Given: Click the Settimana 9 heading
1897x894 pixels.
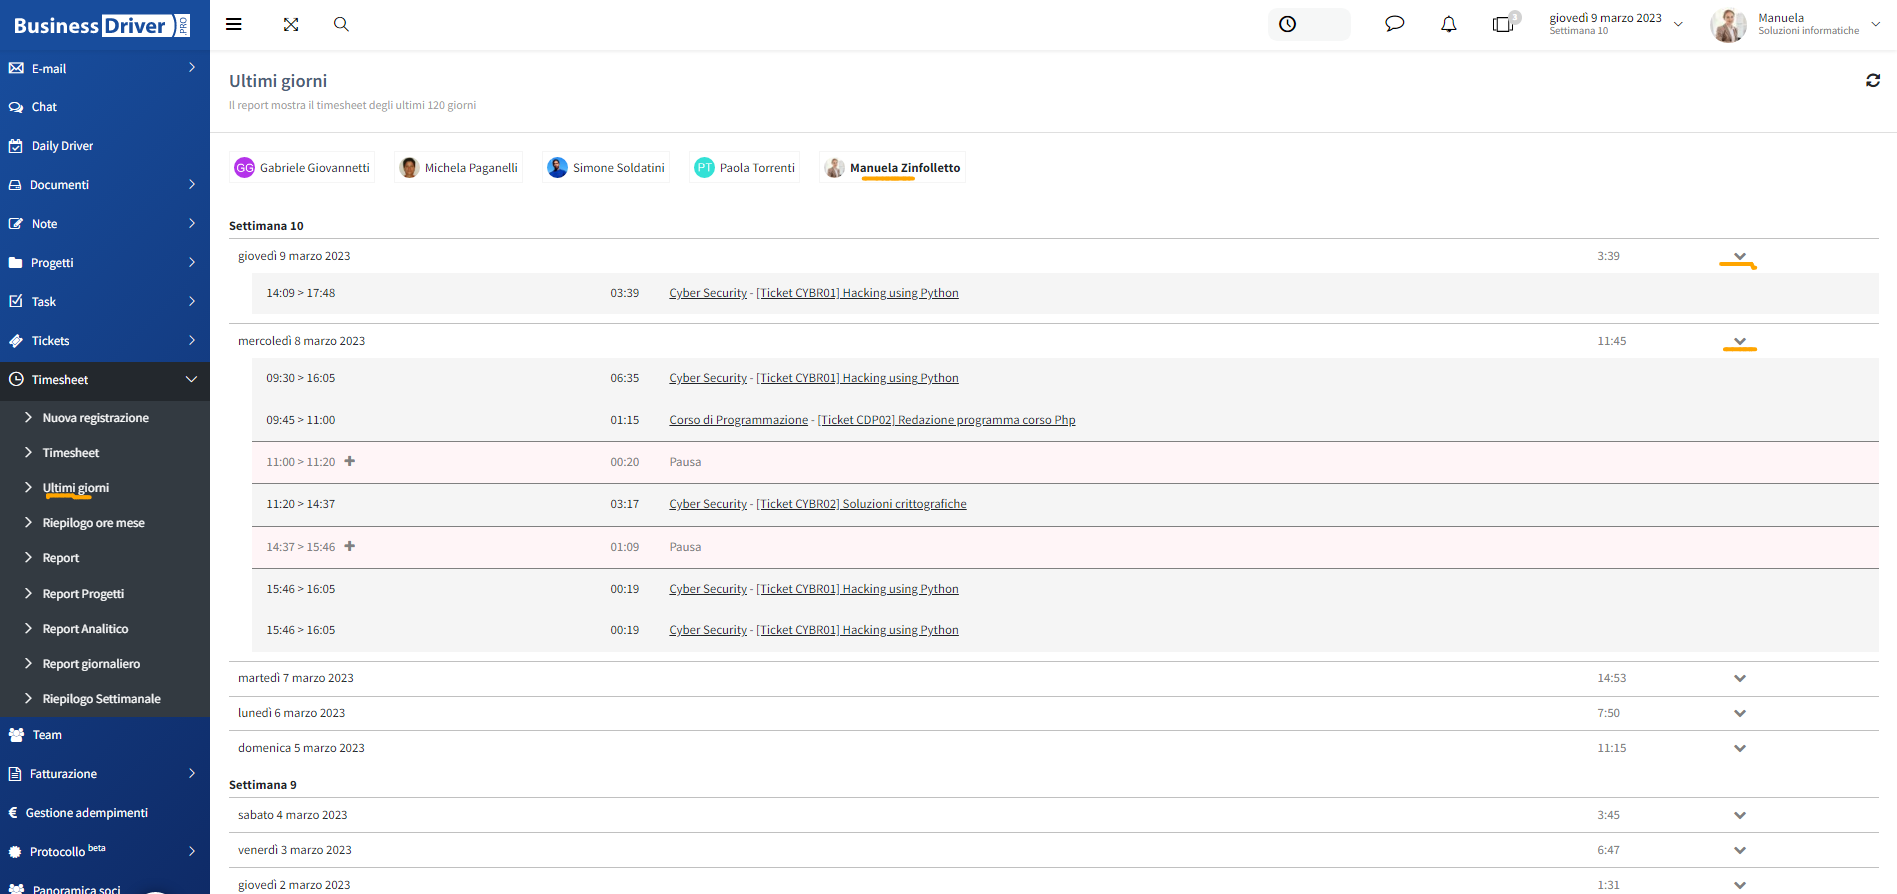Looking at the screenshot, I should tap(263, 785).
